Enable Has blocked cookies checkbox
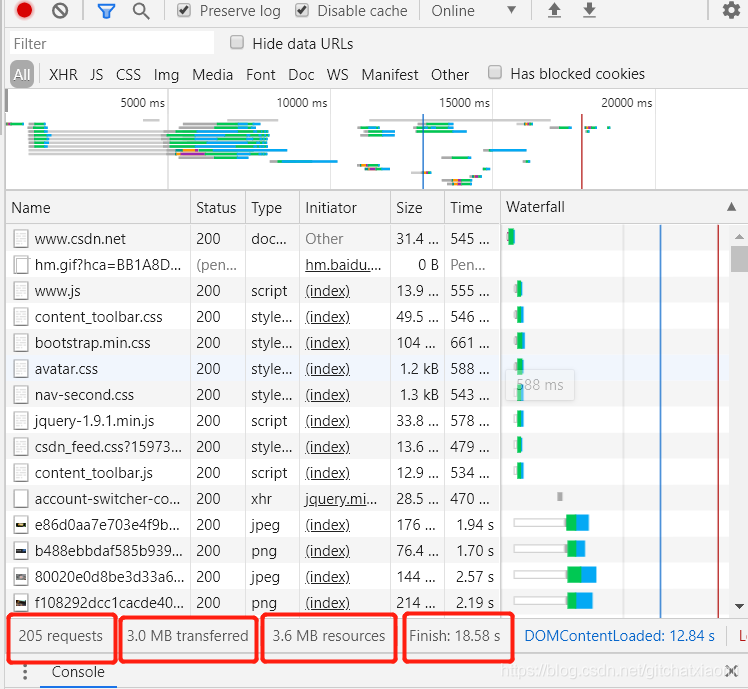The height and width of the screenshot is (689, 748). tap(495, 72)
